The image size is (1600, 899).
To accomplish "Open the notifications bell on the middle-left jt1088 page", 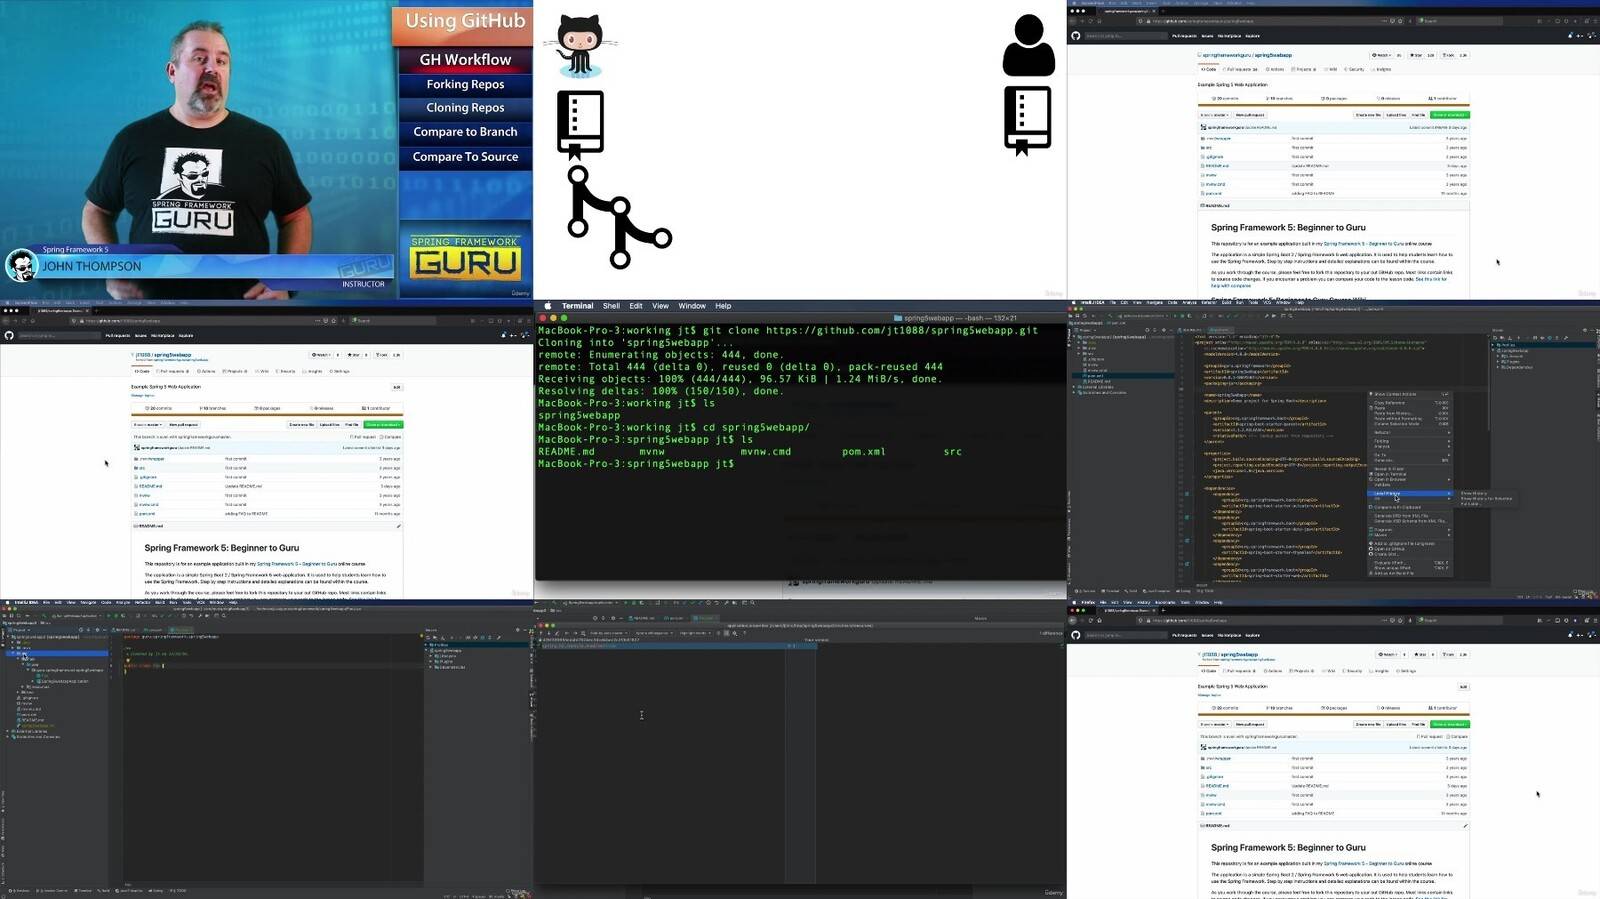I will coord(505,336).
